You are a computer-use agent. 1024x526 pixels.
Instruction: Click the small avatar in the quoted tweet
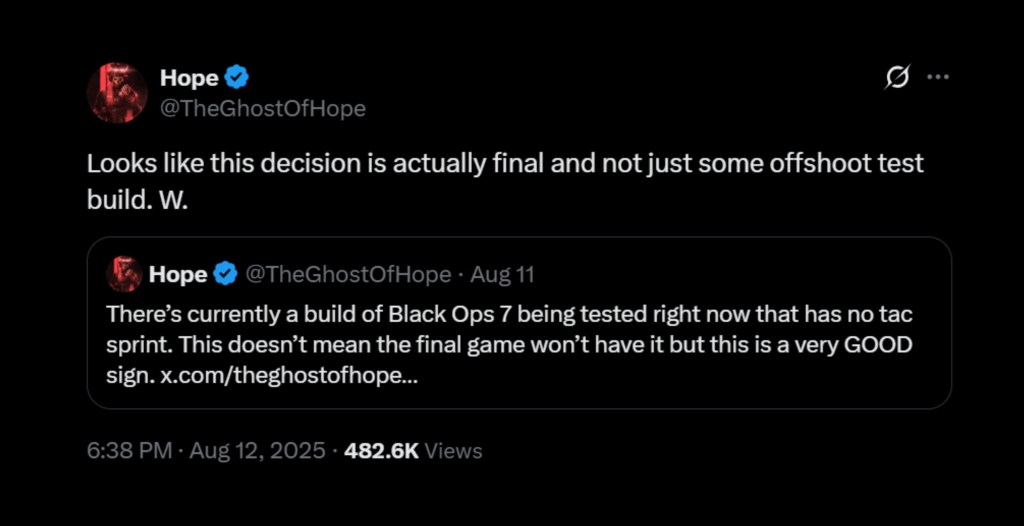(x=124, y=273)
